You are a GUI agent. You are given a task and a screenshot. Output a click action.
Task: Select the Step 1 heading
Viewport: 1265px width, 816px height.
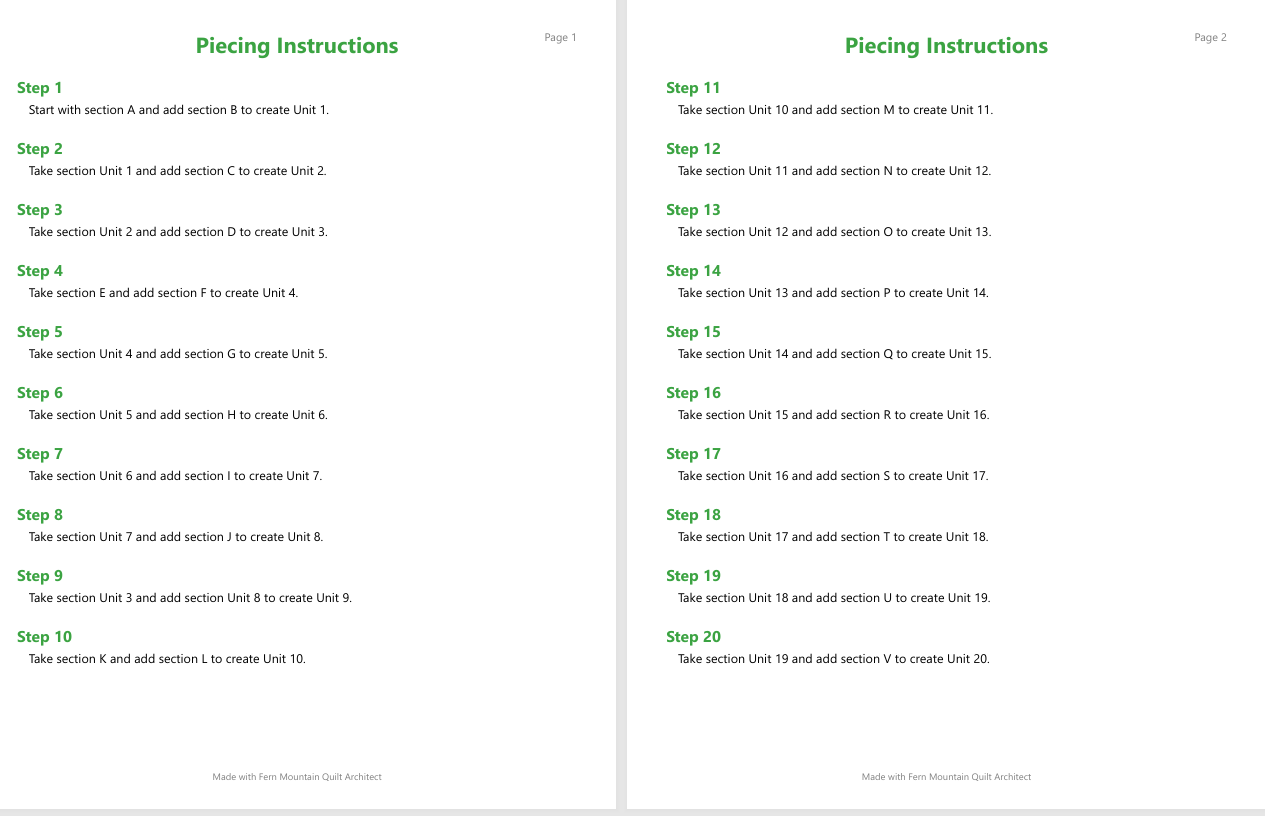[40, 88]
